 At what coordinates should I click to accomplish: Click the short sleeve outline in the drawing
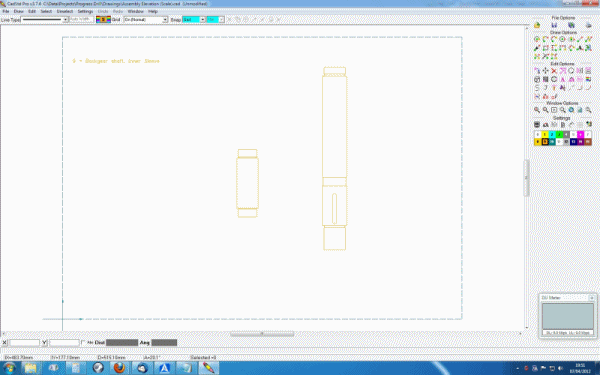pyautogui.click(x=247, y=183)
